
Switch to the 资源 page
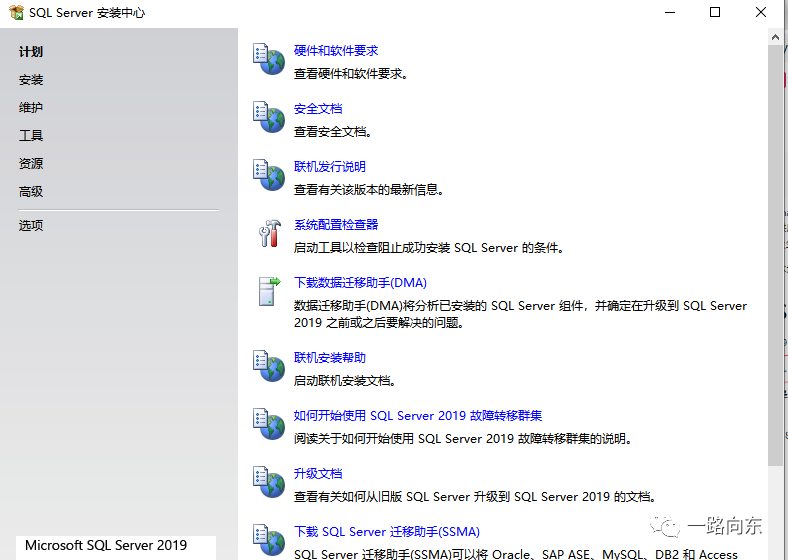click(x=31, y=163)
